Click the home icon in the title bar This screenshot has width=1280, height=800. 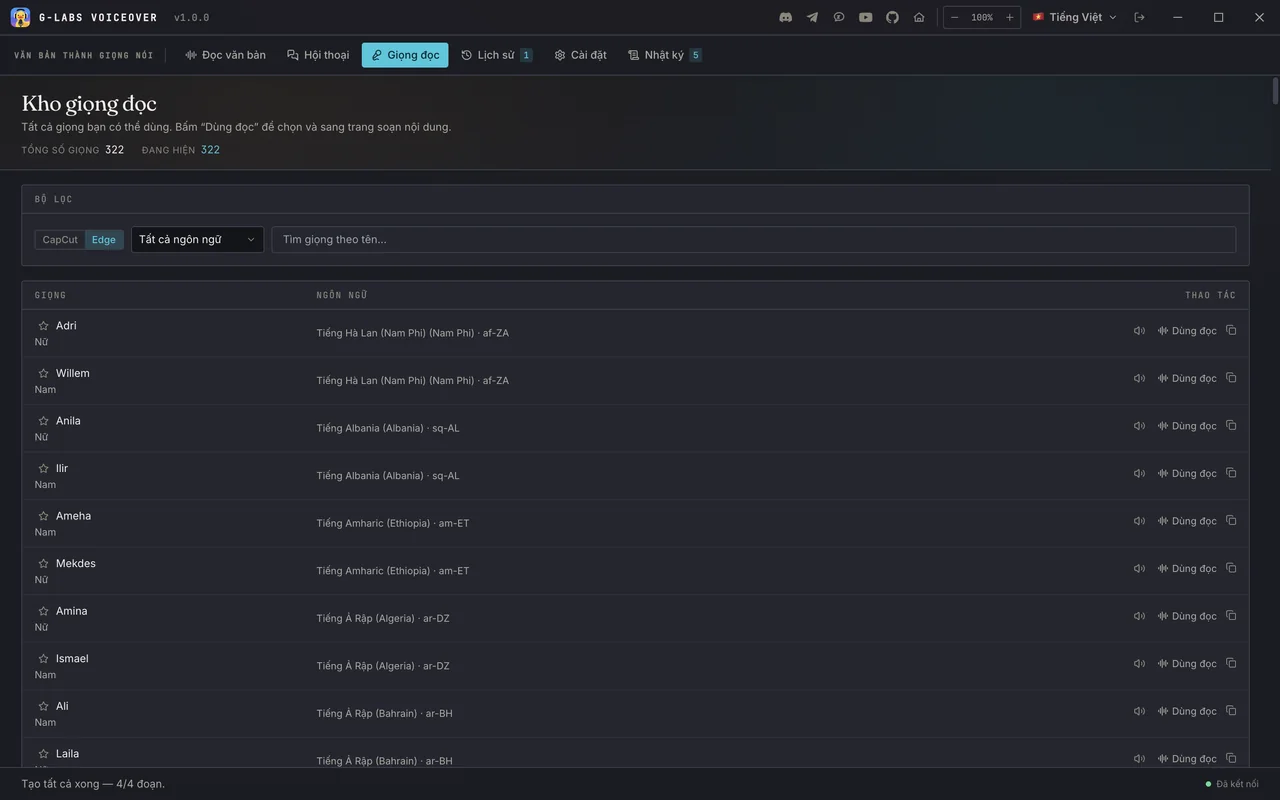click(919, 17)
